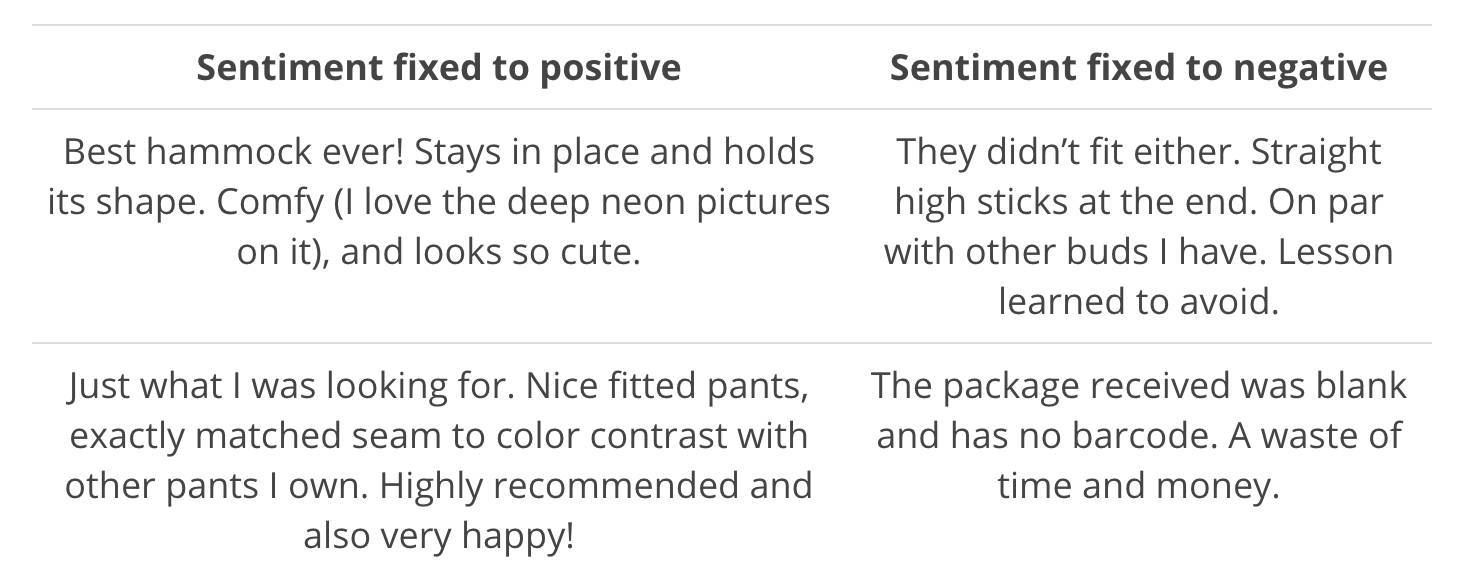Click the "Sentiment fixed to negative" column header
This screenshot has width=1460, height=584.
(1138, 68)
